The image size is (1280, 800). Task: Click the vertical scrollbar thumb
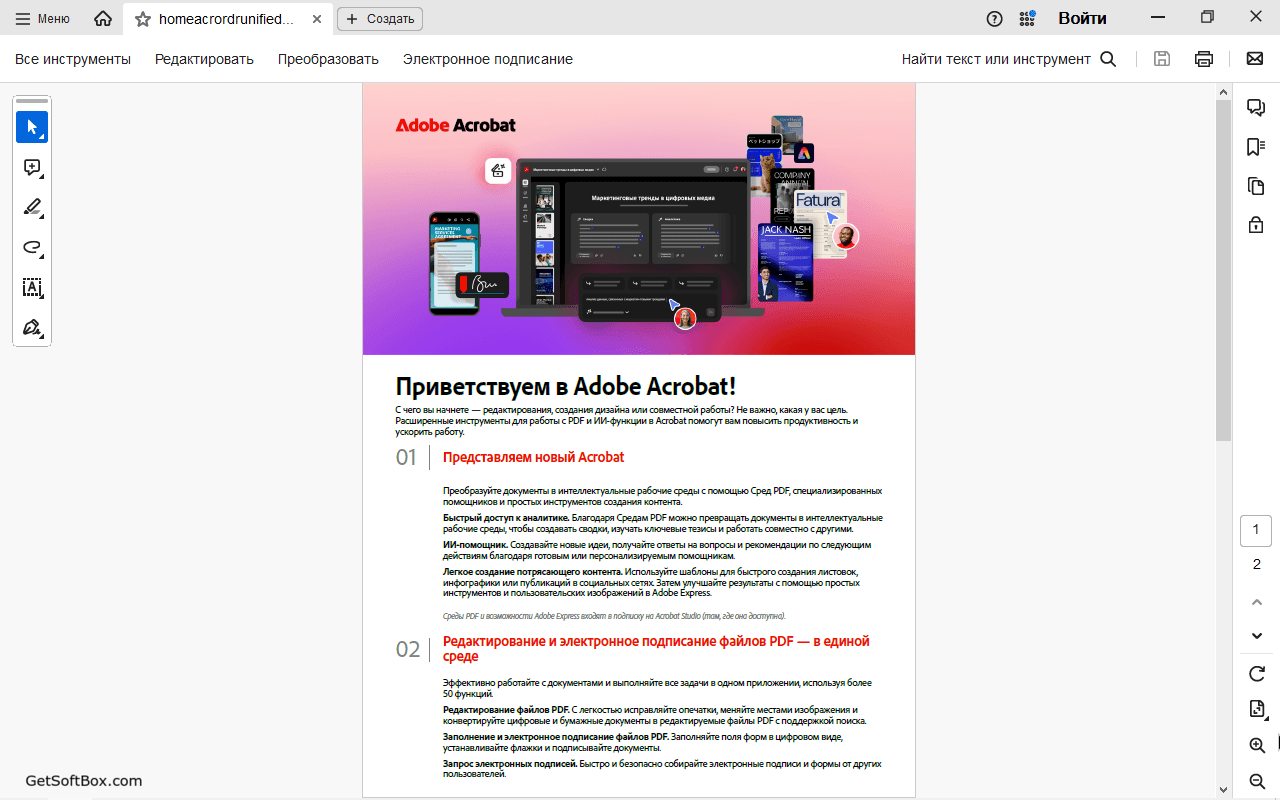pyautogui.click(x=1223, y=270)
